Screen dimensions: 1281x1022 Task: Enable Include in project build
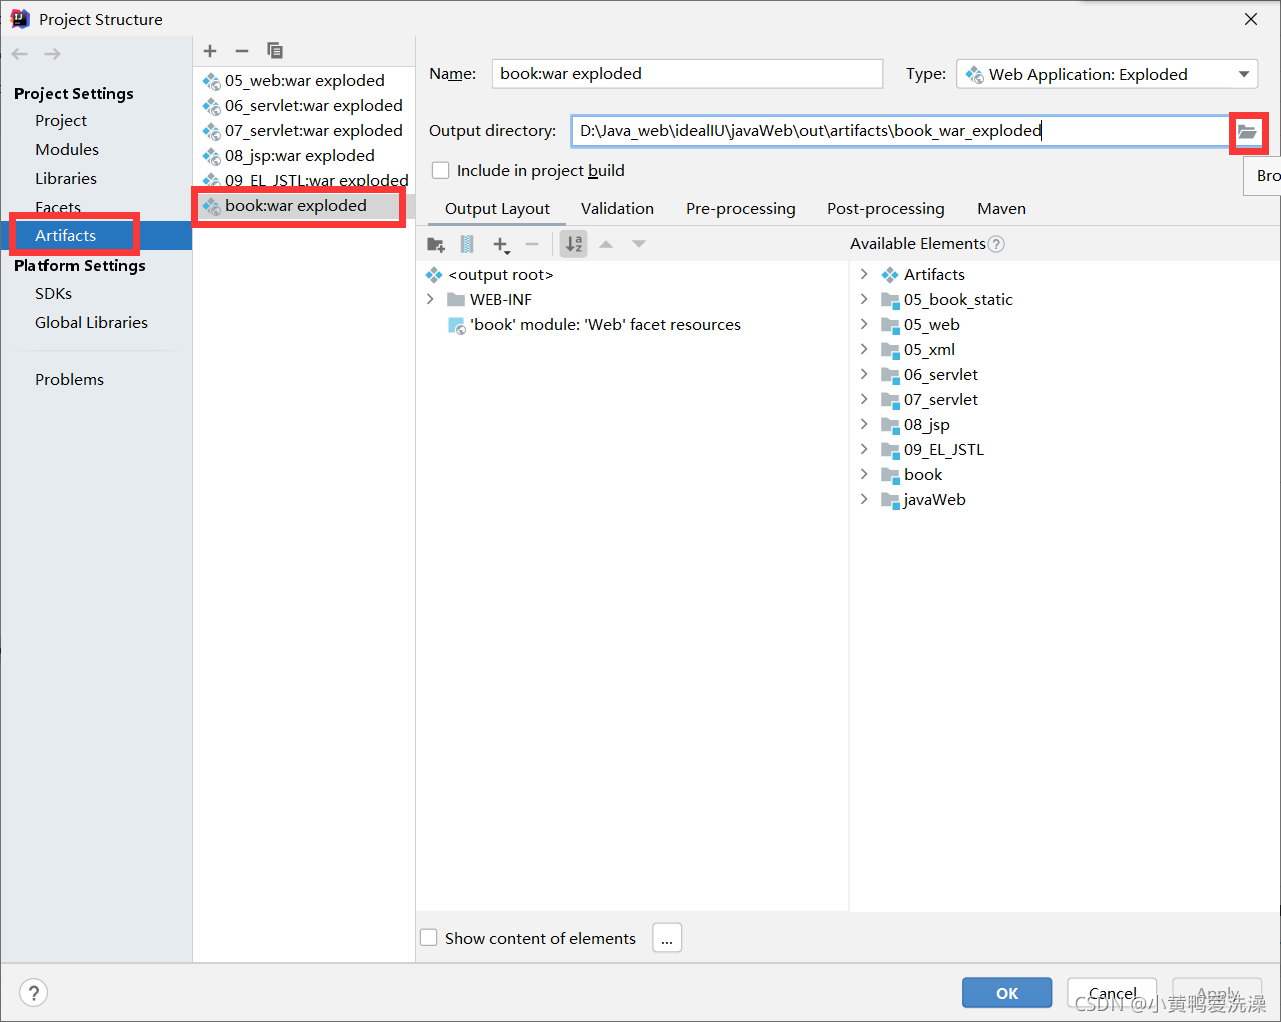tap(440, 171)
